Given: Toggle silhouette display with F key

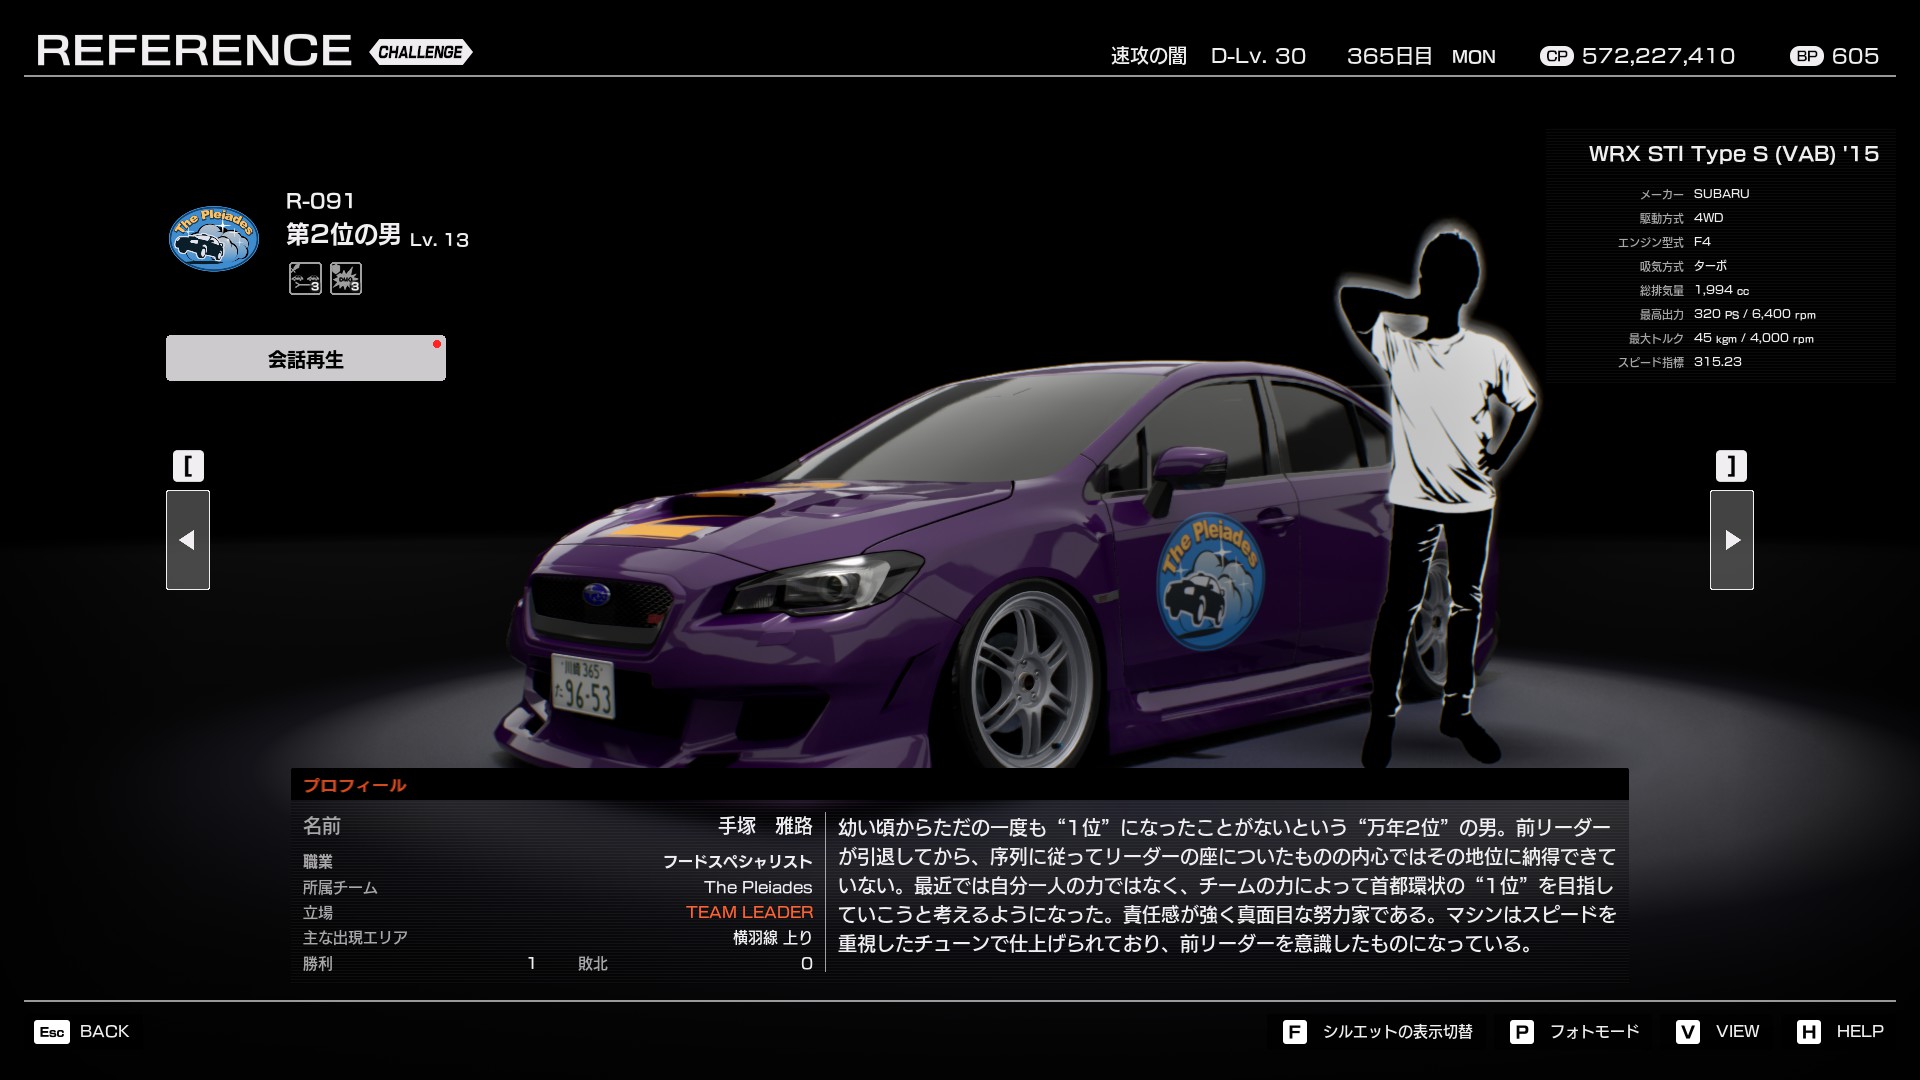Looking at the screenshot, I should tap(1295, 1032).
